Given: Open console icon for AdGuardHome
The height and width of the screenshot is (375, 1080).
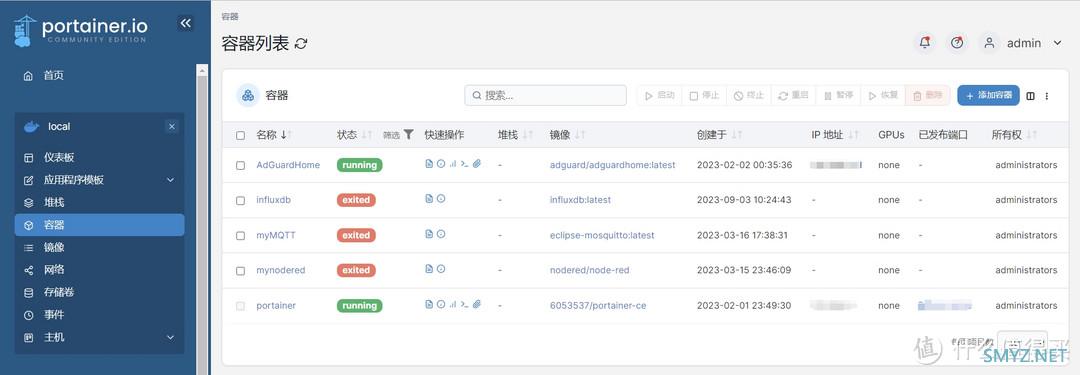Looking at the screenshot, I should (464, 163).
